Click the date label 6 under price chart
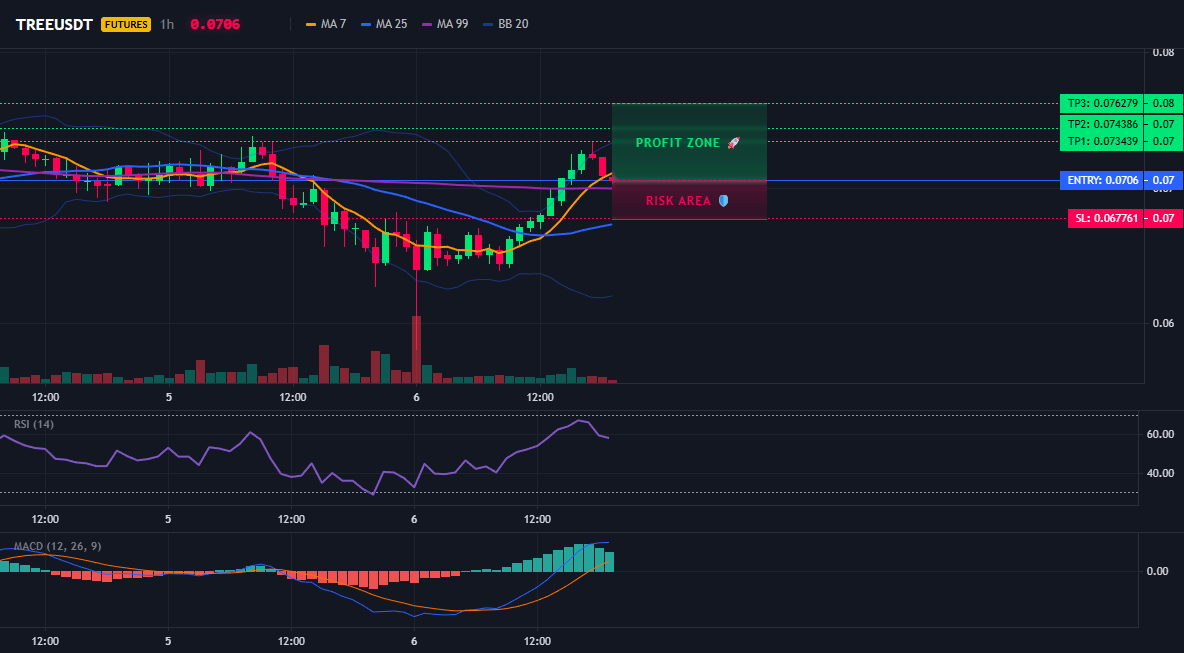This screenshot has height=653, width=1184. (x=416, y=396)
